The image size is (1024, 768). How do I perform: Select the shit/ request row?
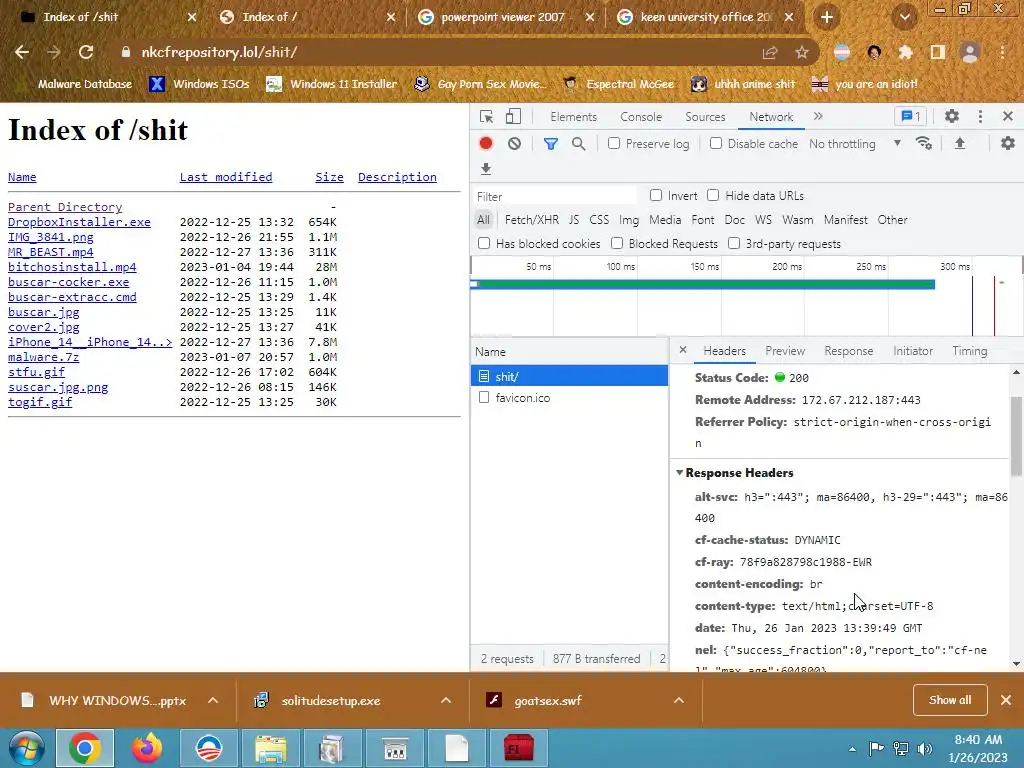[x=569, y=376]
